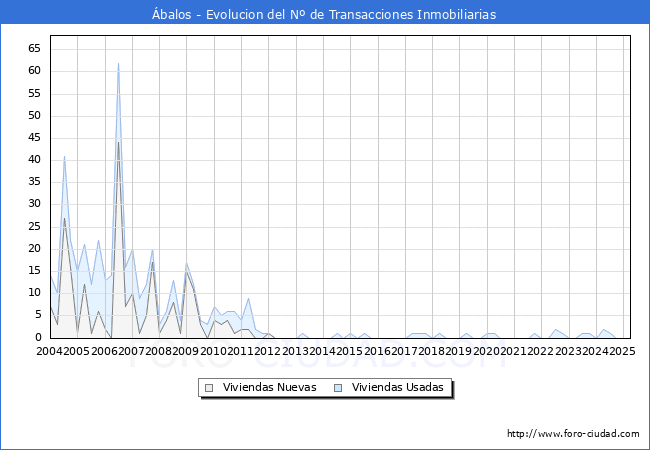Select the 'Viviendas Nuevas' legend label
Image resolution: width=650 pixels, height=450 pixels.
pyautogui.click(x=269, y=387)
